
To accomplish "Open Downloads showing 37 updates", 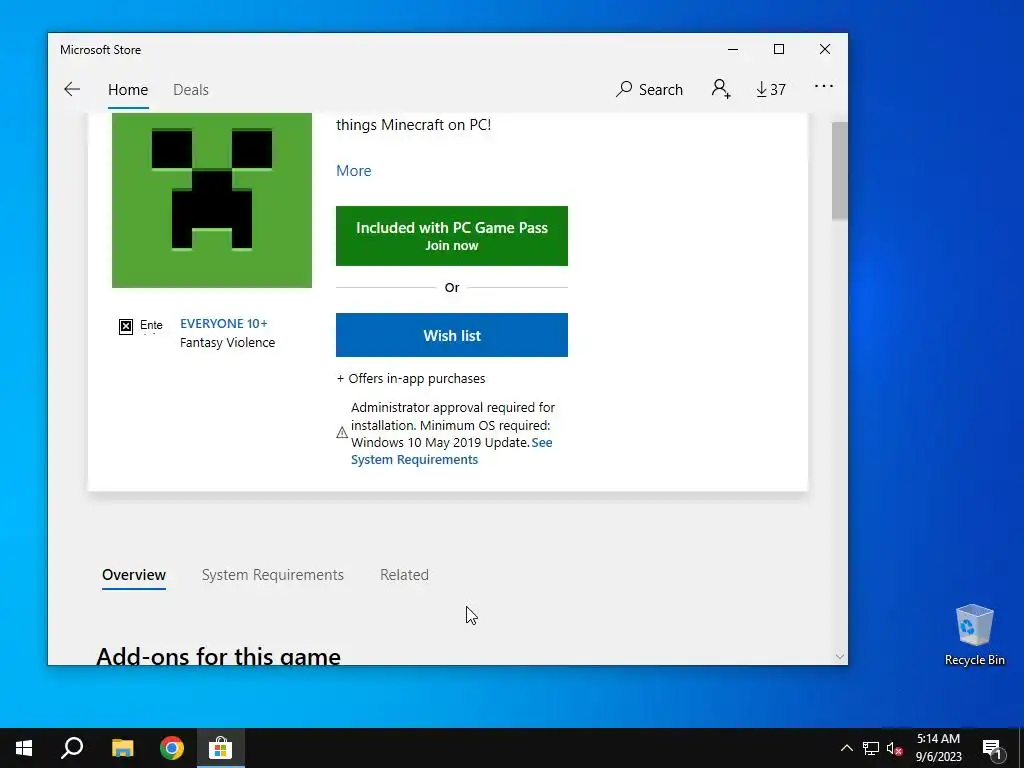I will pyautogui.click(x=771, y=89).
